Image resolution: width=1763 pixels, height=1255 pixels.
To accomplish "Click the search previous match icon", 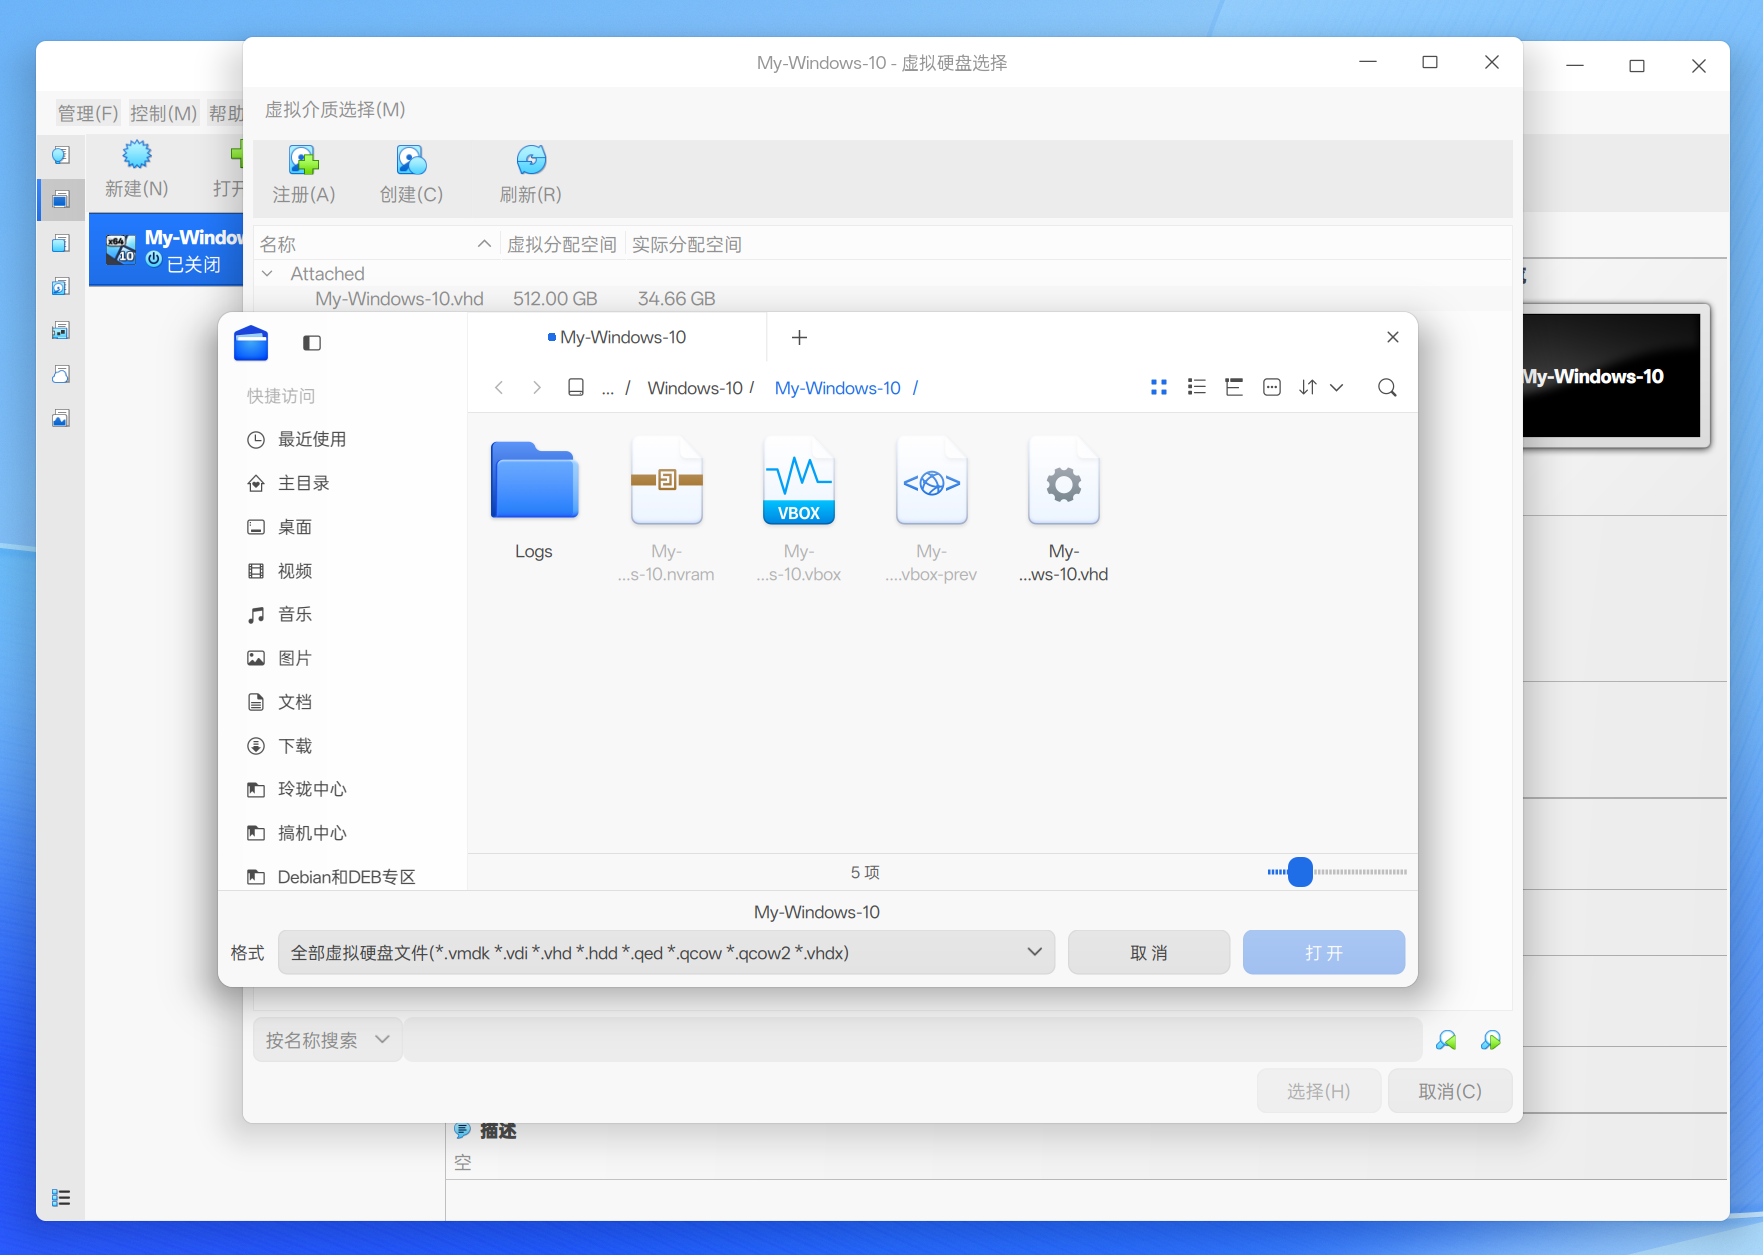I will (x=1446, y=1040).
